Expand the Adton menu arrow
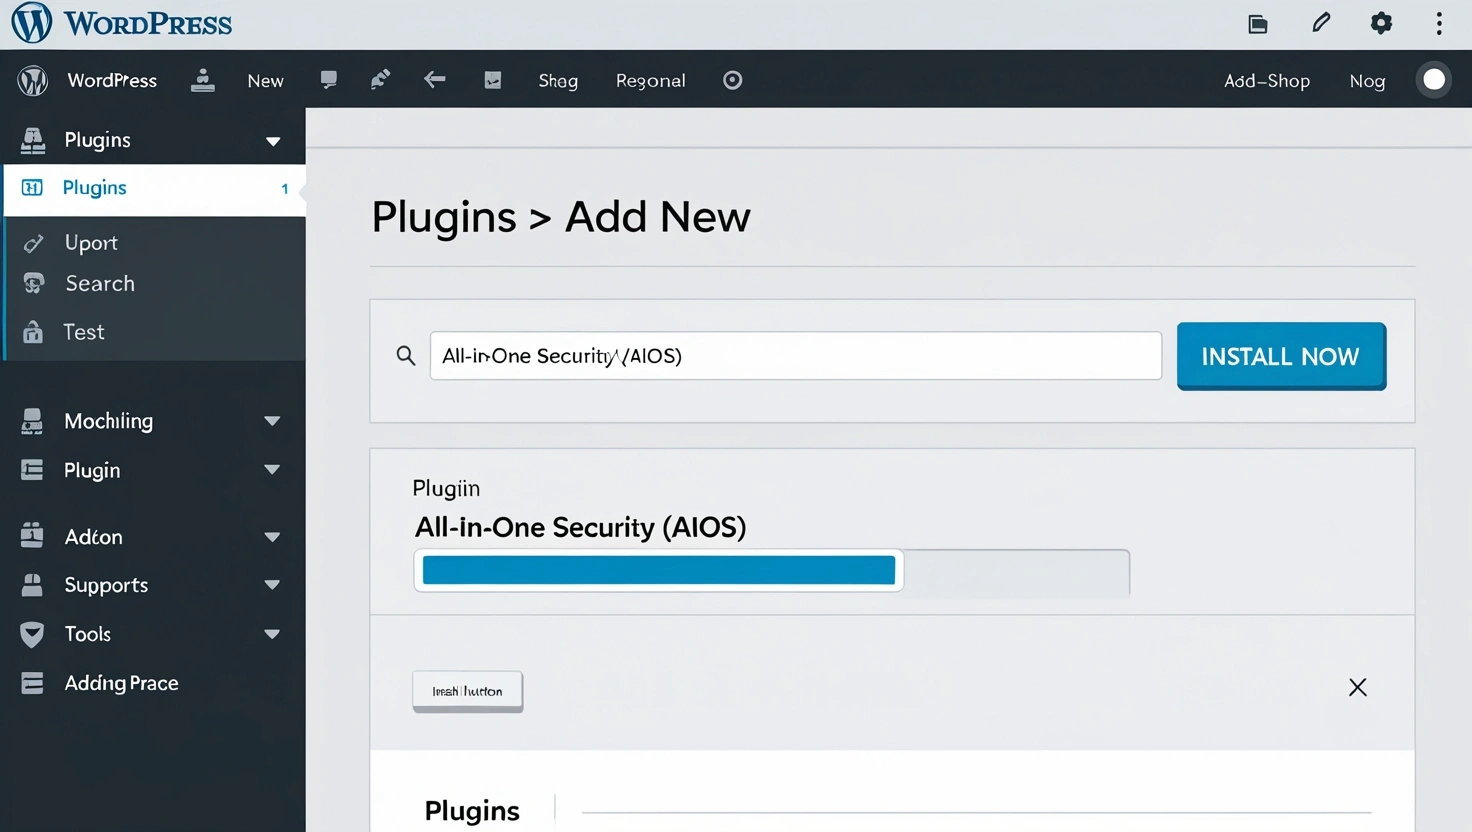 click(272, 537)
